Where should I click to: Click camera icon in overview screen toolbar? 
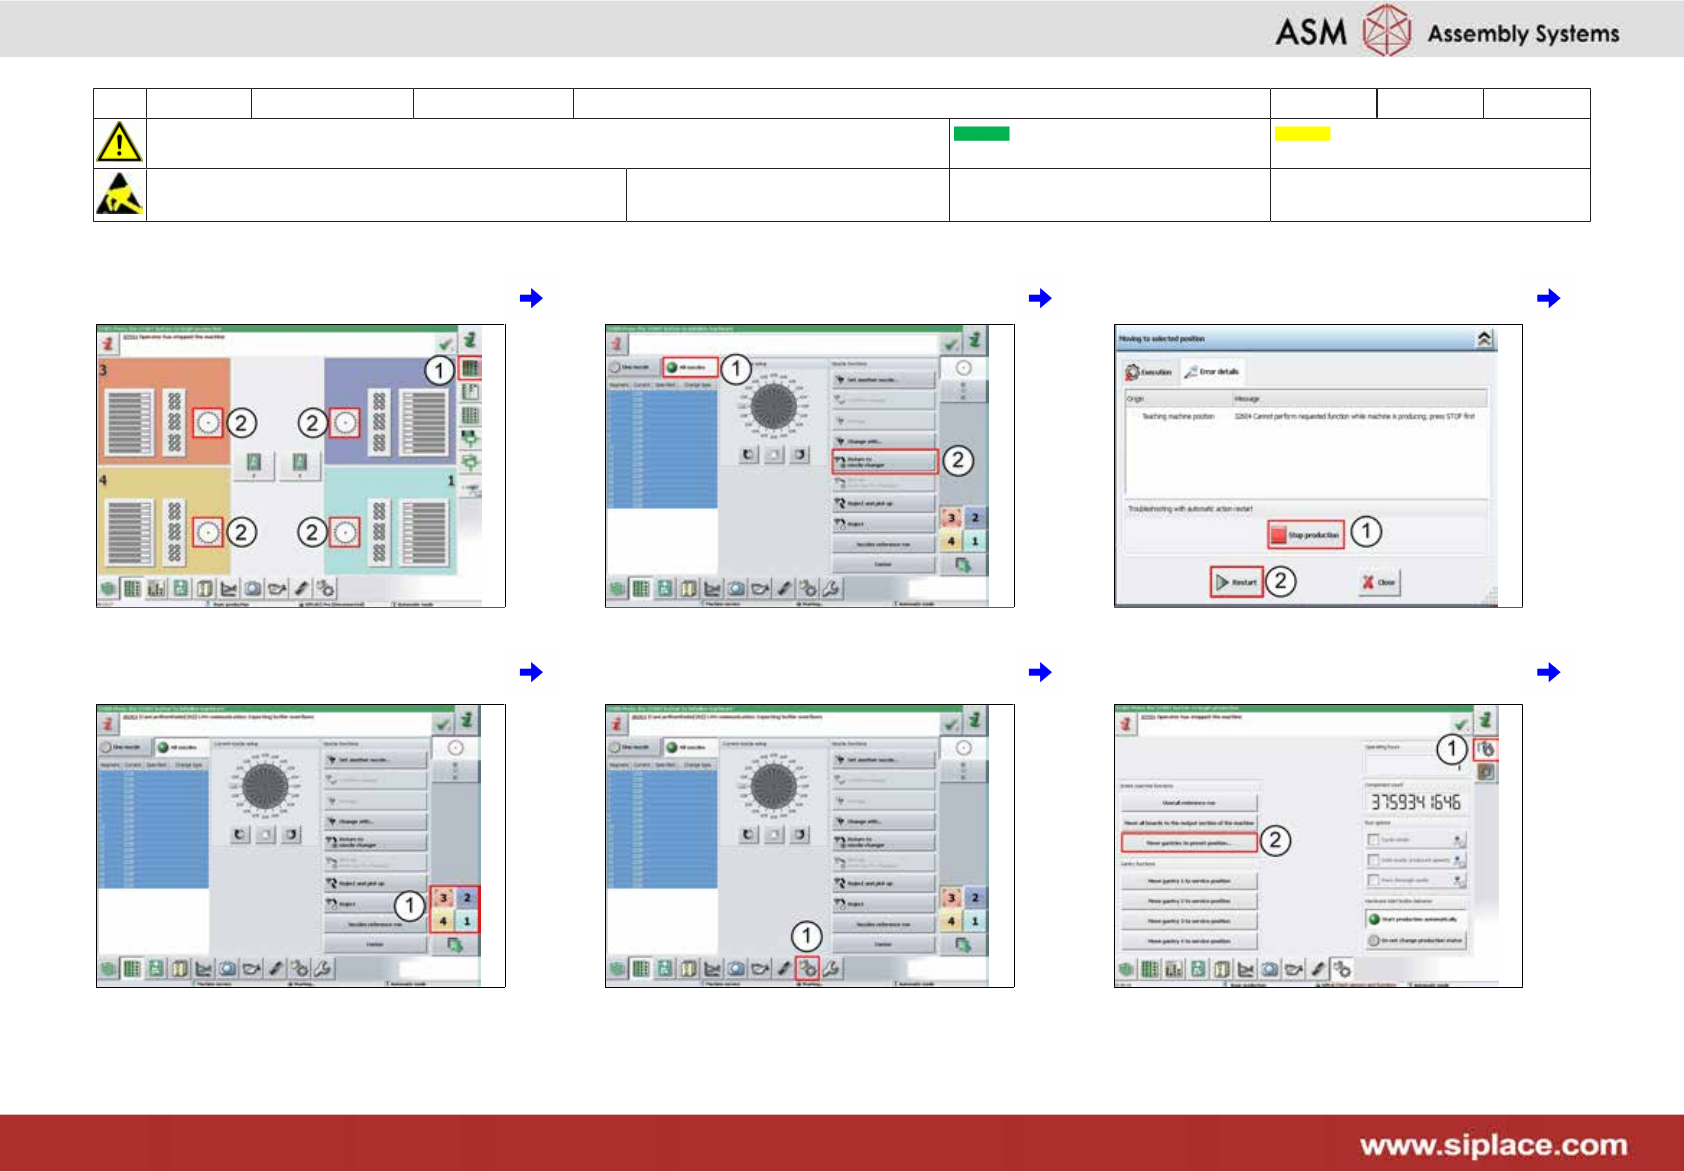(x=253, y=588)
